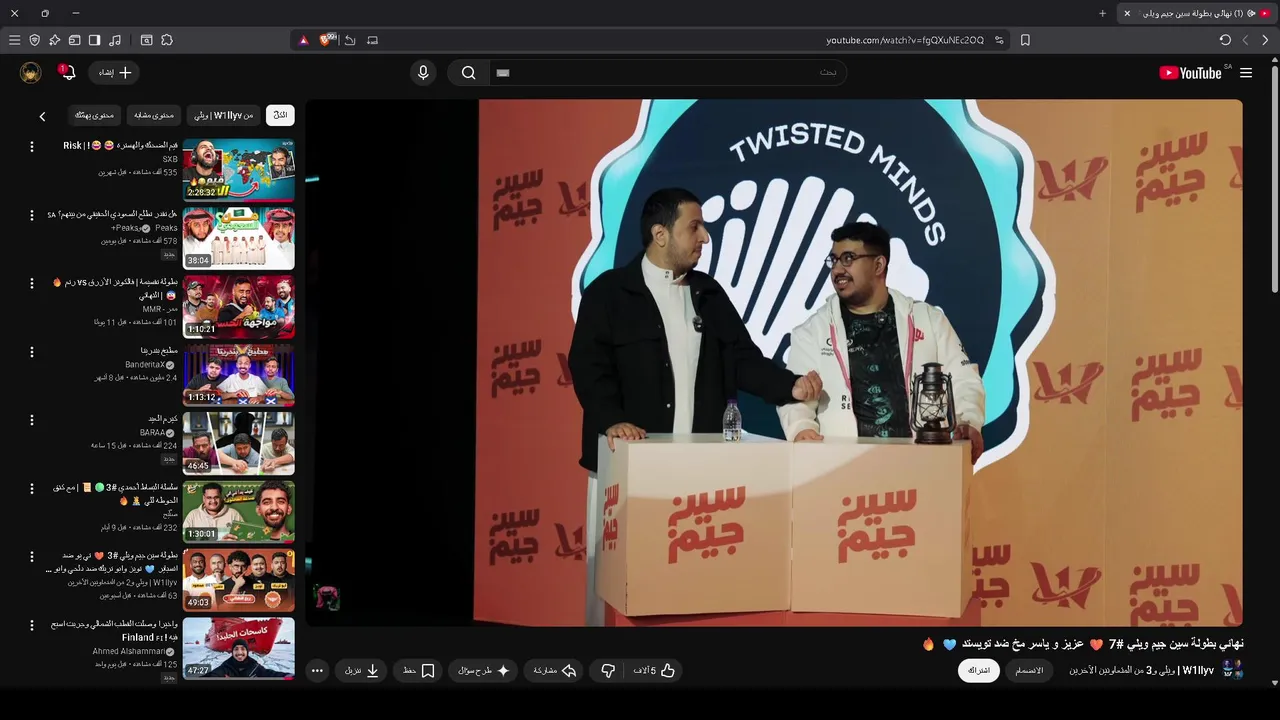
Task: Go to YouTube home via logo
Action: click(1190, 73)
